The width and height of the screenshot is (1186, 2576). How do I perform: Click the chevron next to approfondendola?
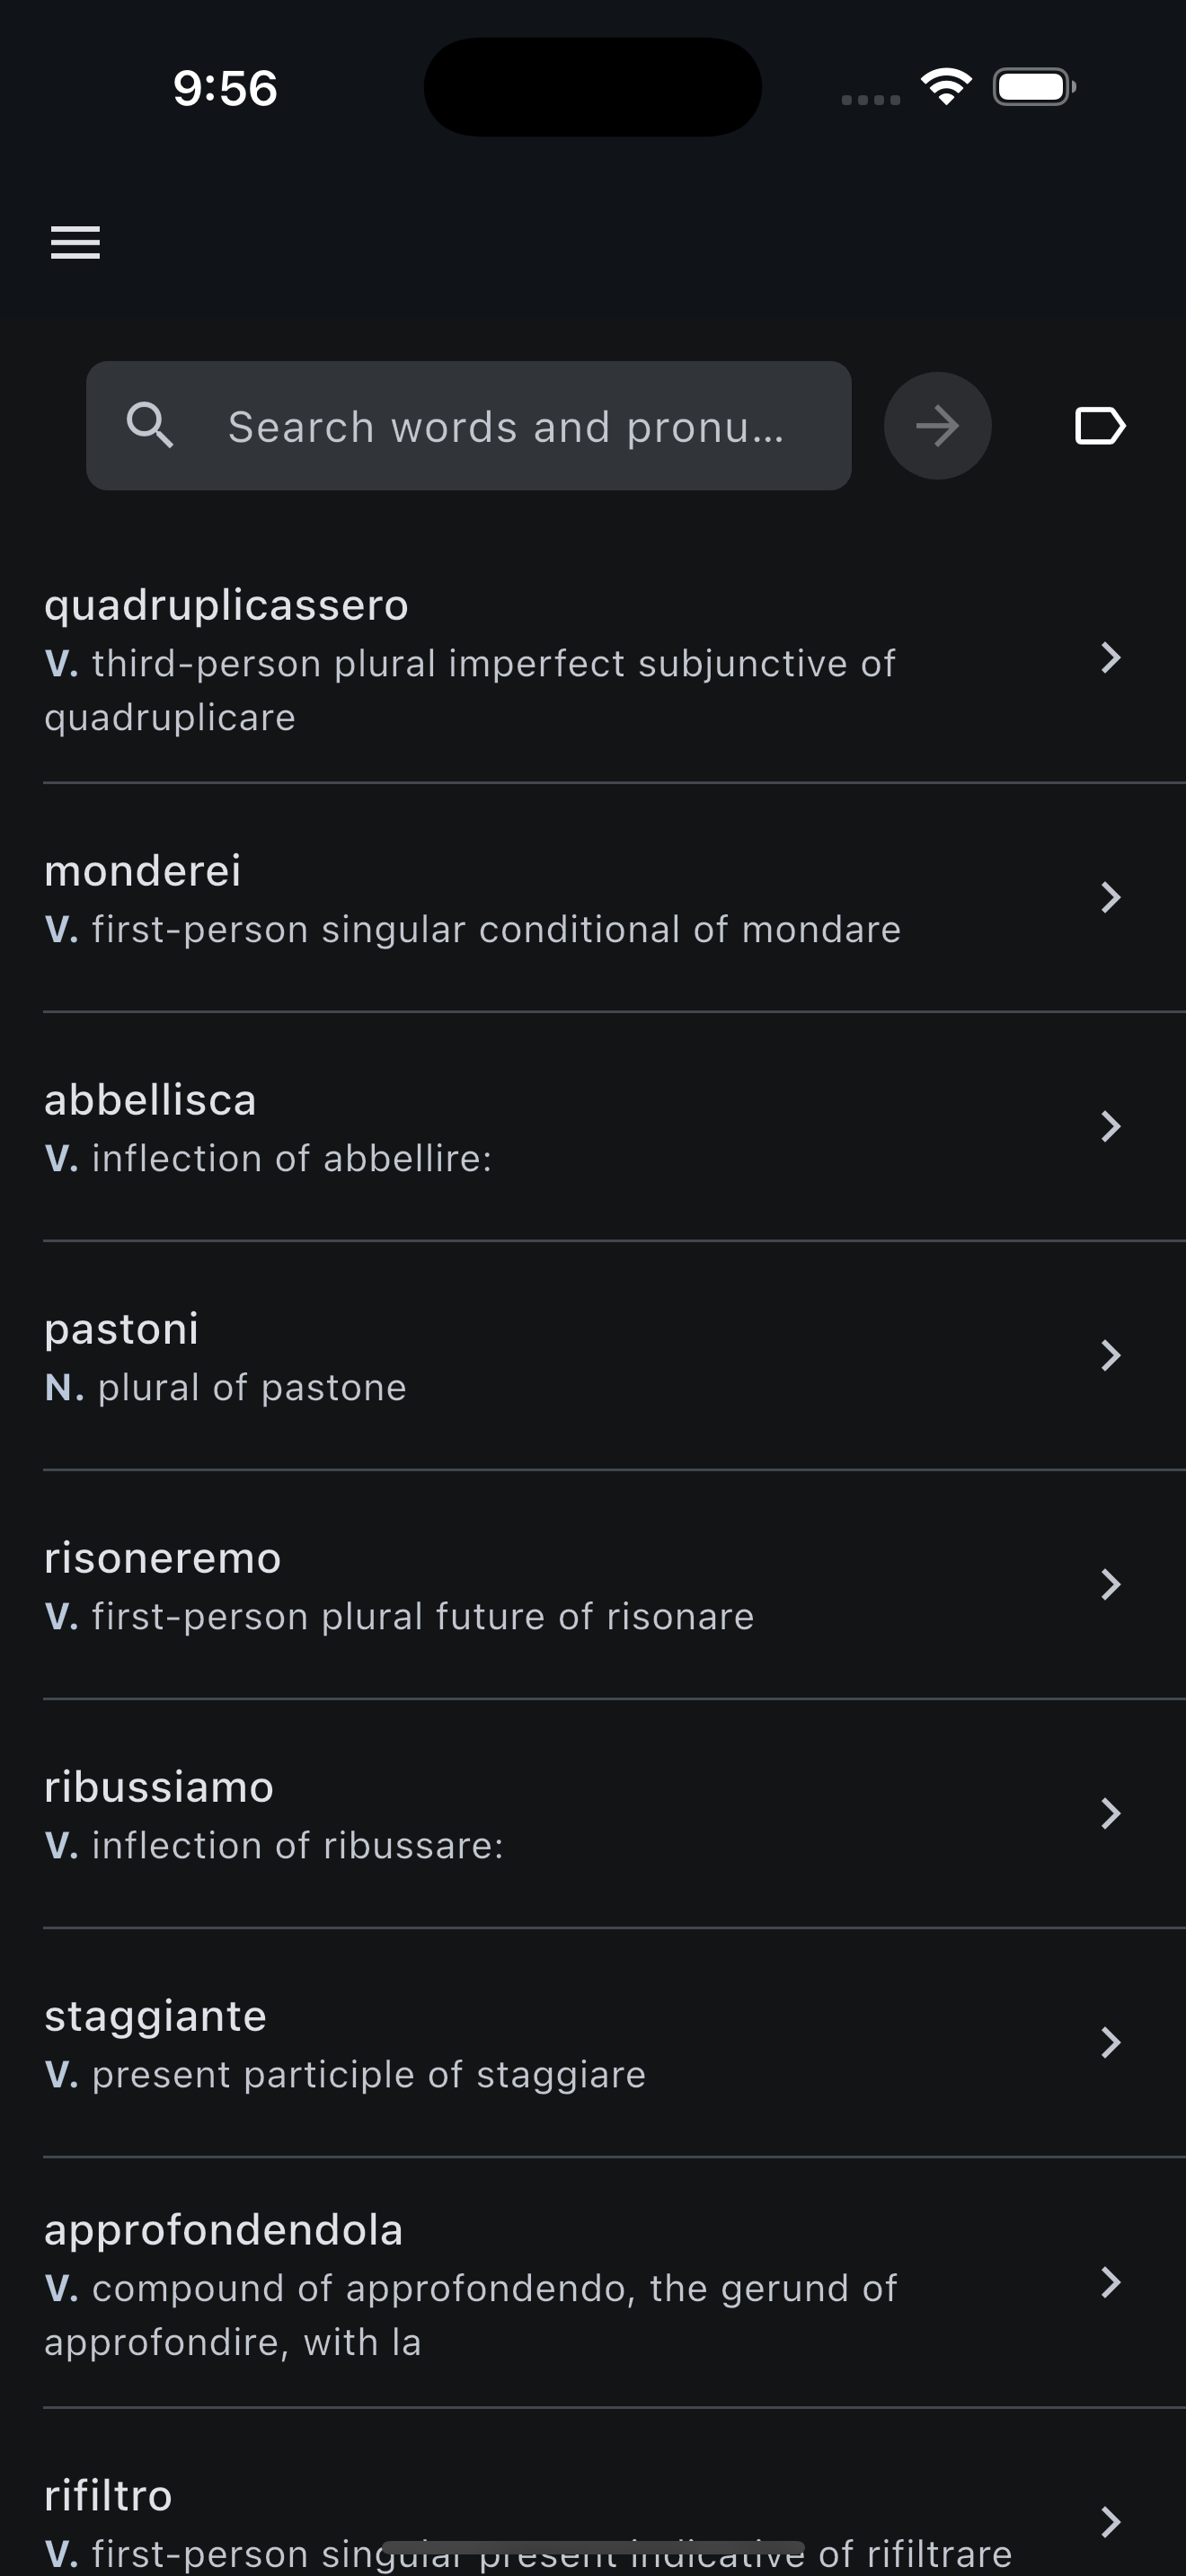pyautogui.click(x=1110, y=2282)
